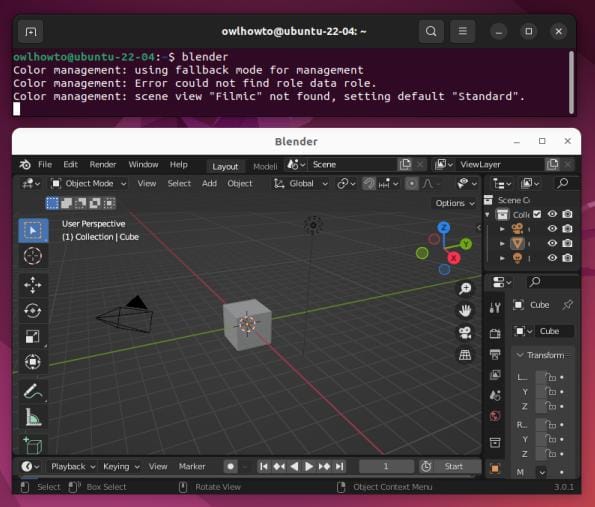Click the Z axis on navigation gizmo
The width and height of the screenshot is (595, 507).
point(443,228)
